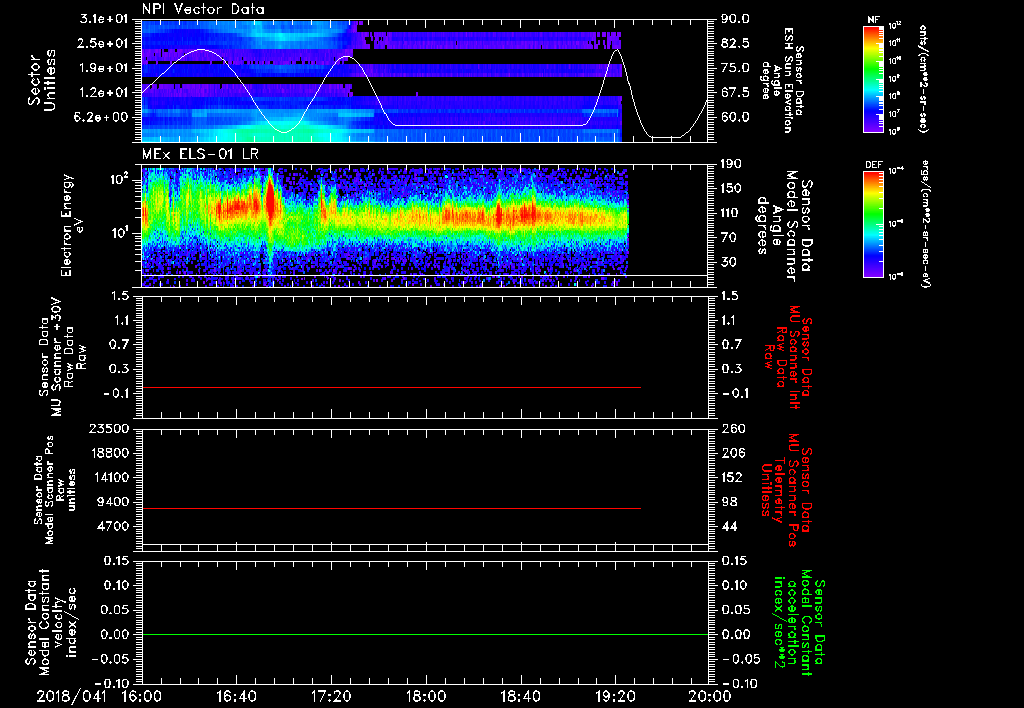This screenshot has height=708, width=1024.
Task: Click the ELS electron energy spectrogram
Action: (385, 226)
